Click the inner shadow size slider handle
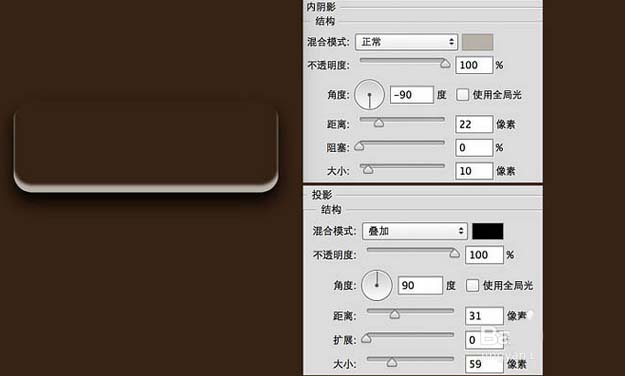The height and width of the screenshot is (376, 625). tap(368, 170)
